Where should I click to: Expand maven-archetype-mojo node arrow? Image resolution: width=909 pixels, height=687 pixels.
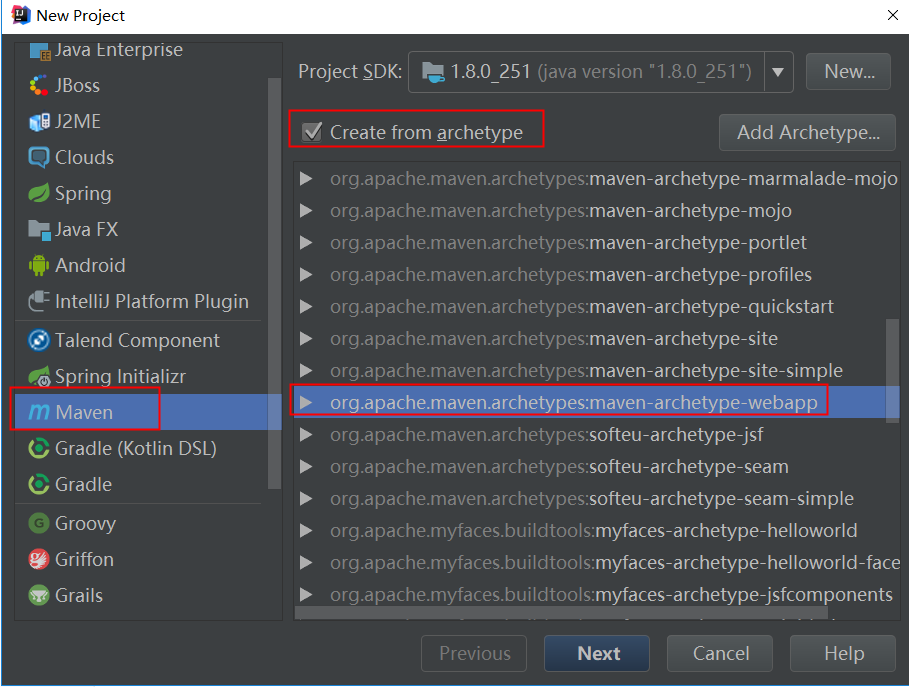306,210
